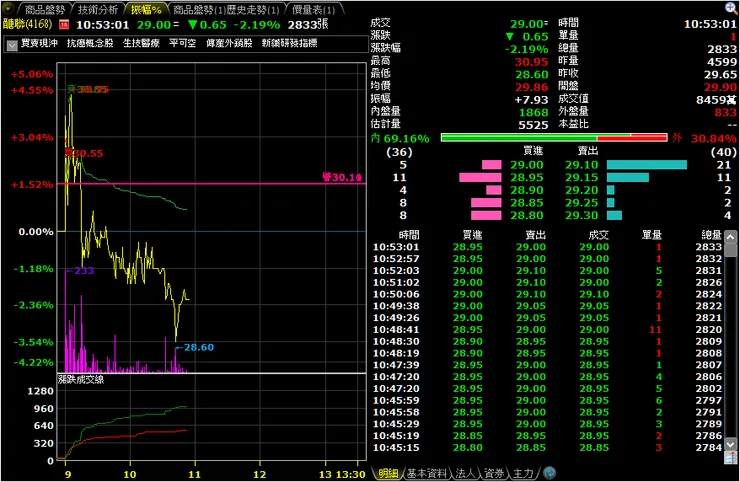This screenshot has height=482, width=740.
Task: Click the 內 69.16% percentage label
Action: pos(400,138)
